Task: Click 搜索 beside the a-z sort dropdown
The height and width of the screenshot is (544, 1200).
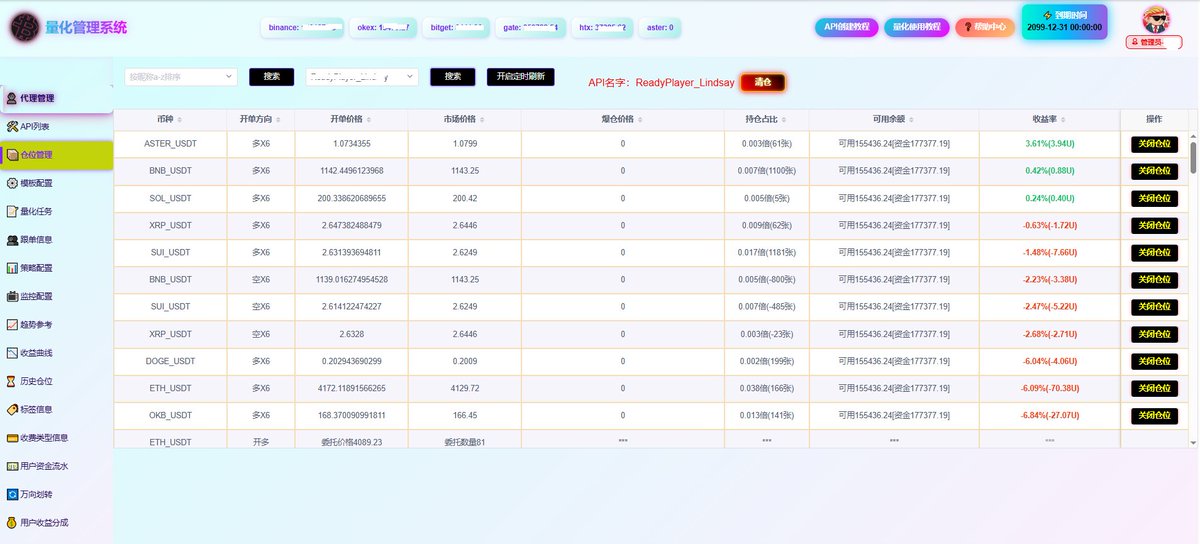Action: tap(271, 76)
